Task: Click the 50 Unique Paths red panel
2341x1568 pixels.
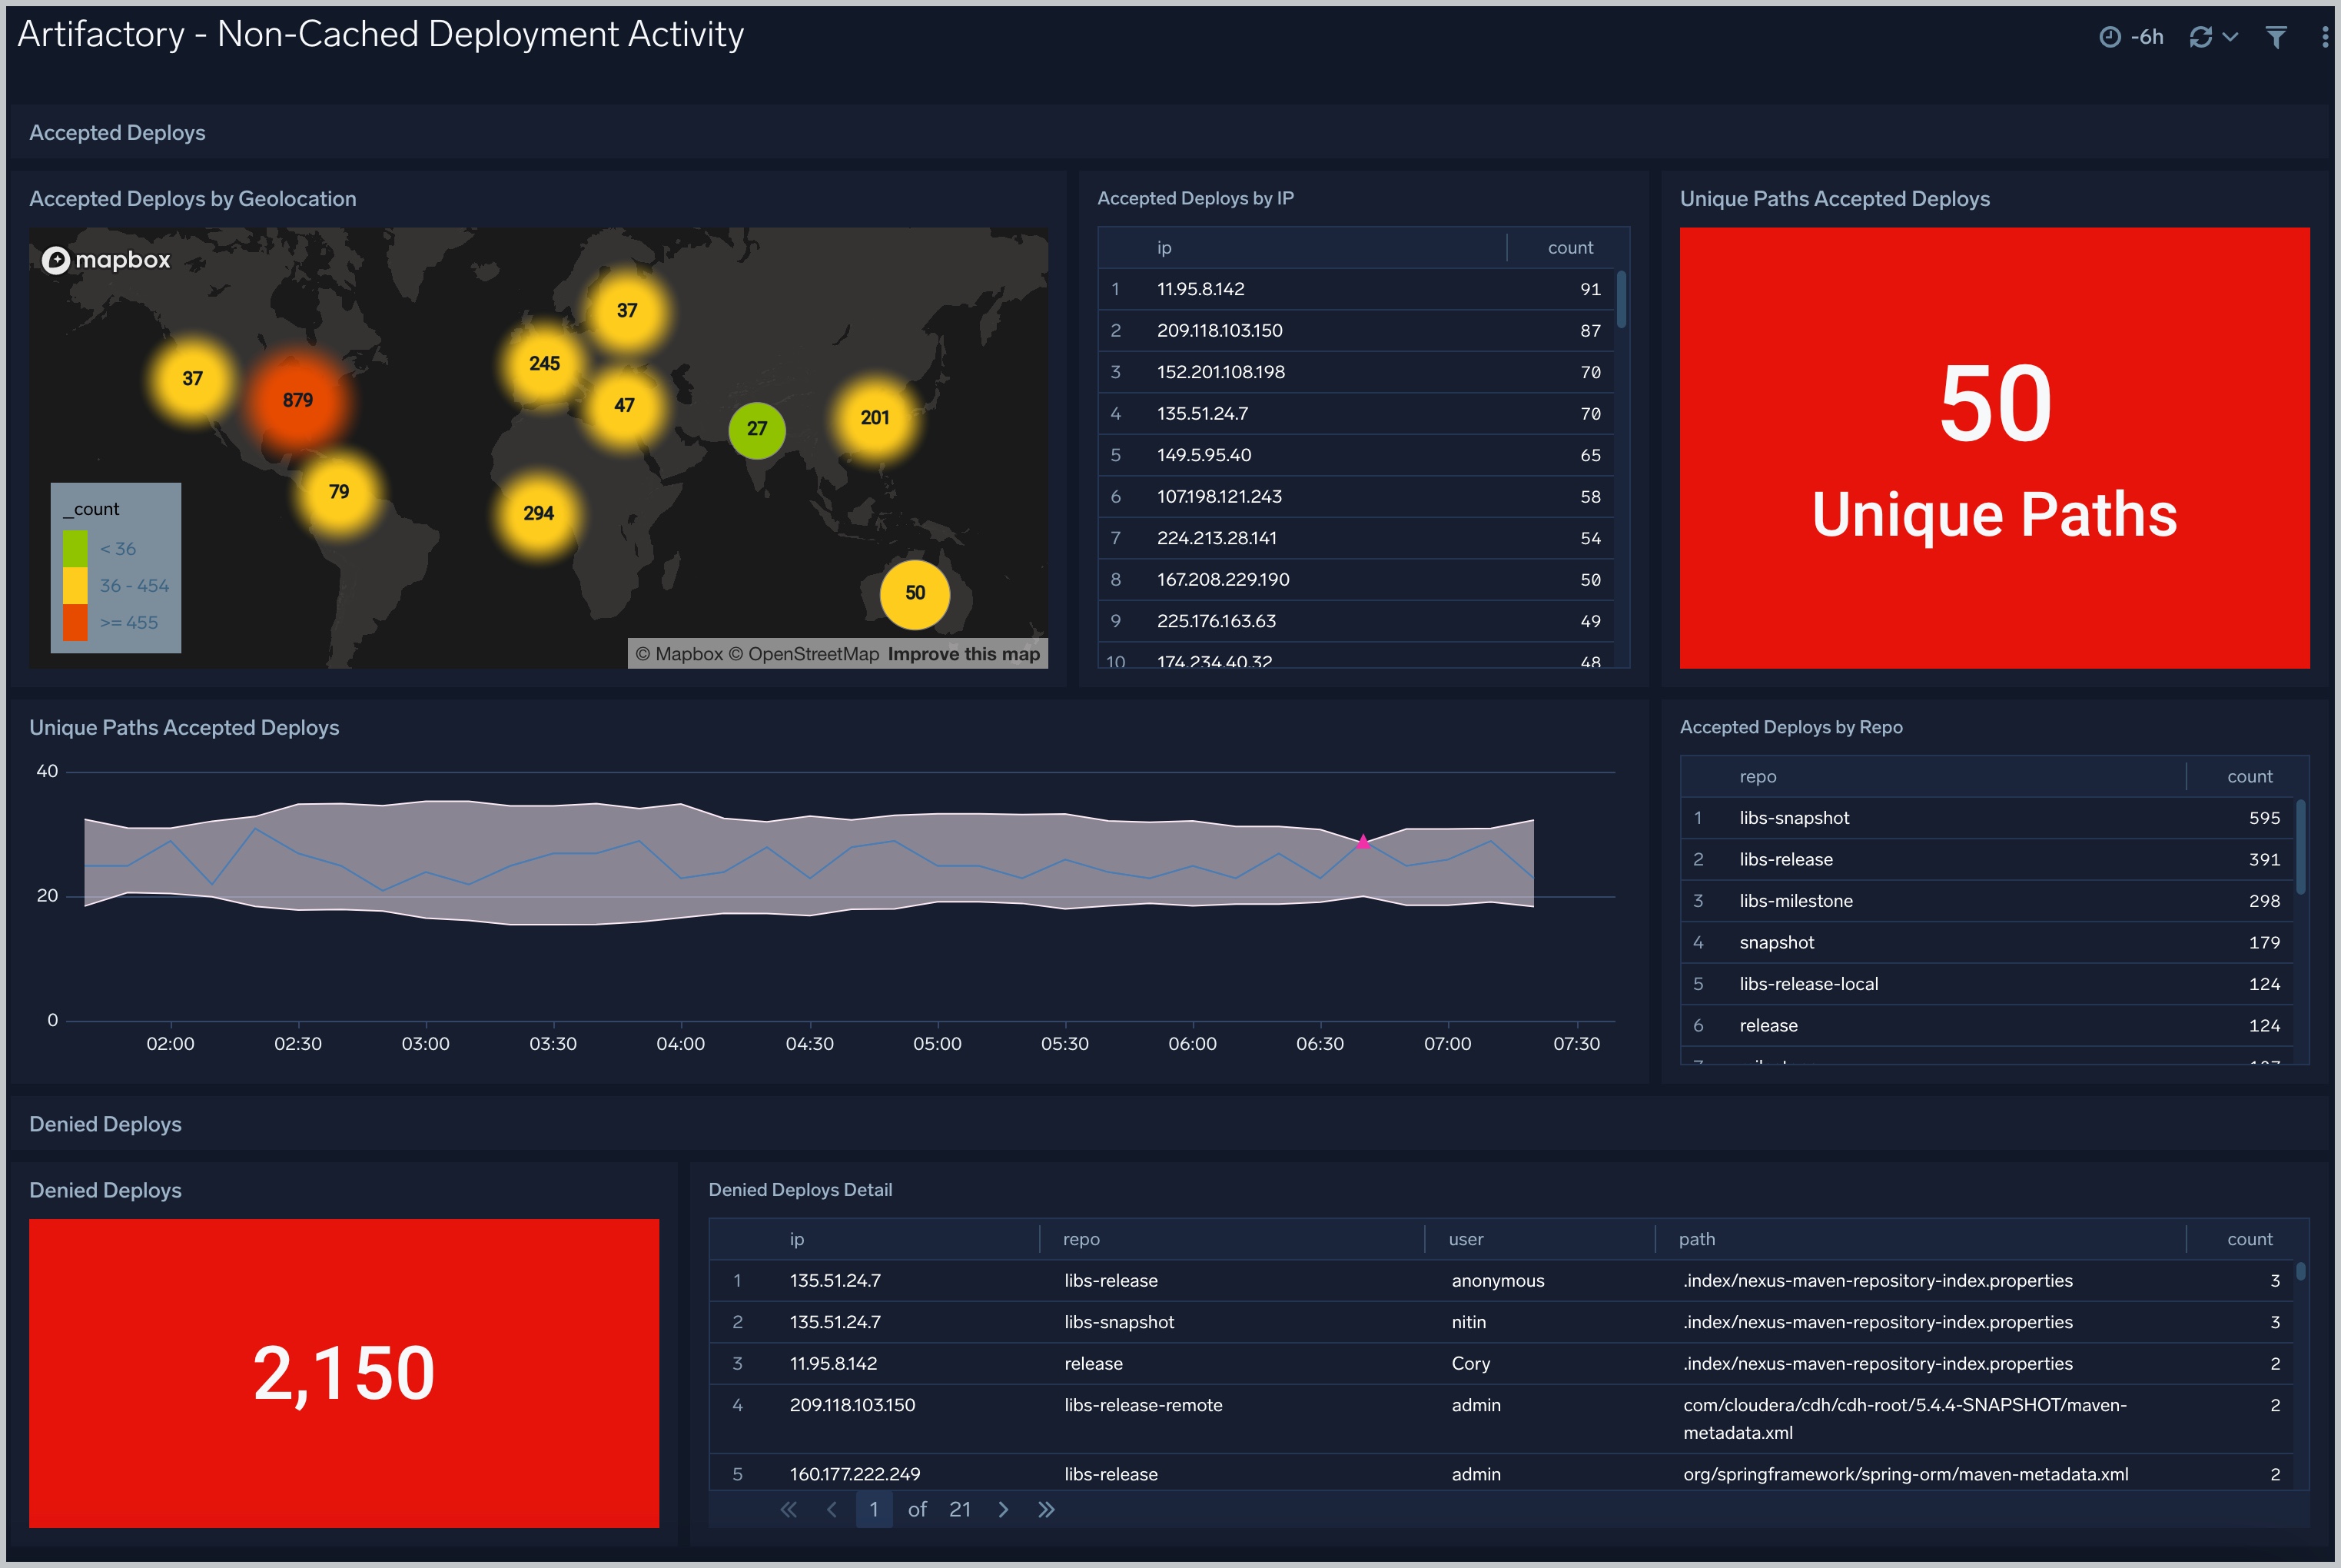Action: click(1994, 448)
